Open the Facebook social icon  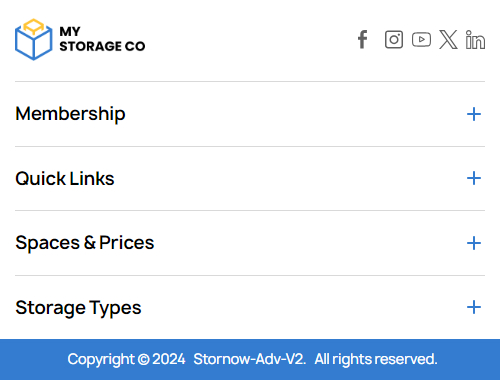click(x=363, y=40)
